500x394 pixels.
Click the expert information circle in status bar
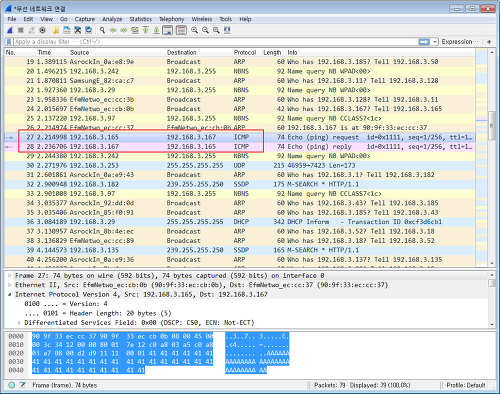[x=12, y=385]
